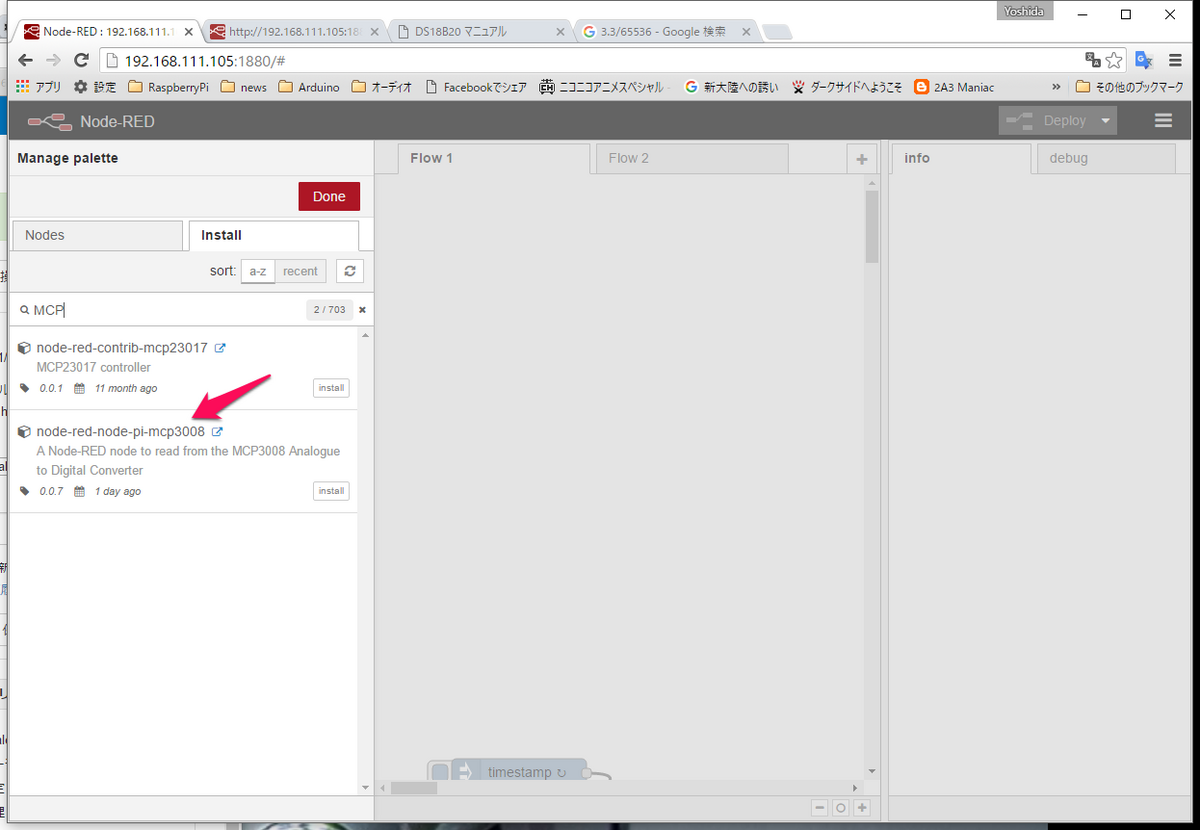Bookmark this page with the star icon
This screenshot has width=1200, height=830.
(x=1114, y=60)
